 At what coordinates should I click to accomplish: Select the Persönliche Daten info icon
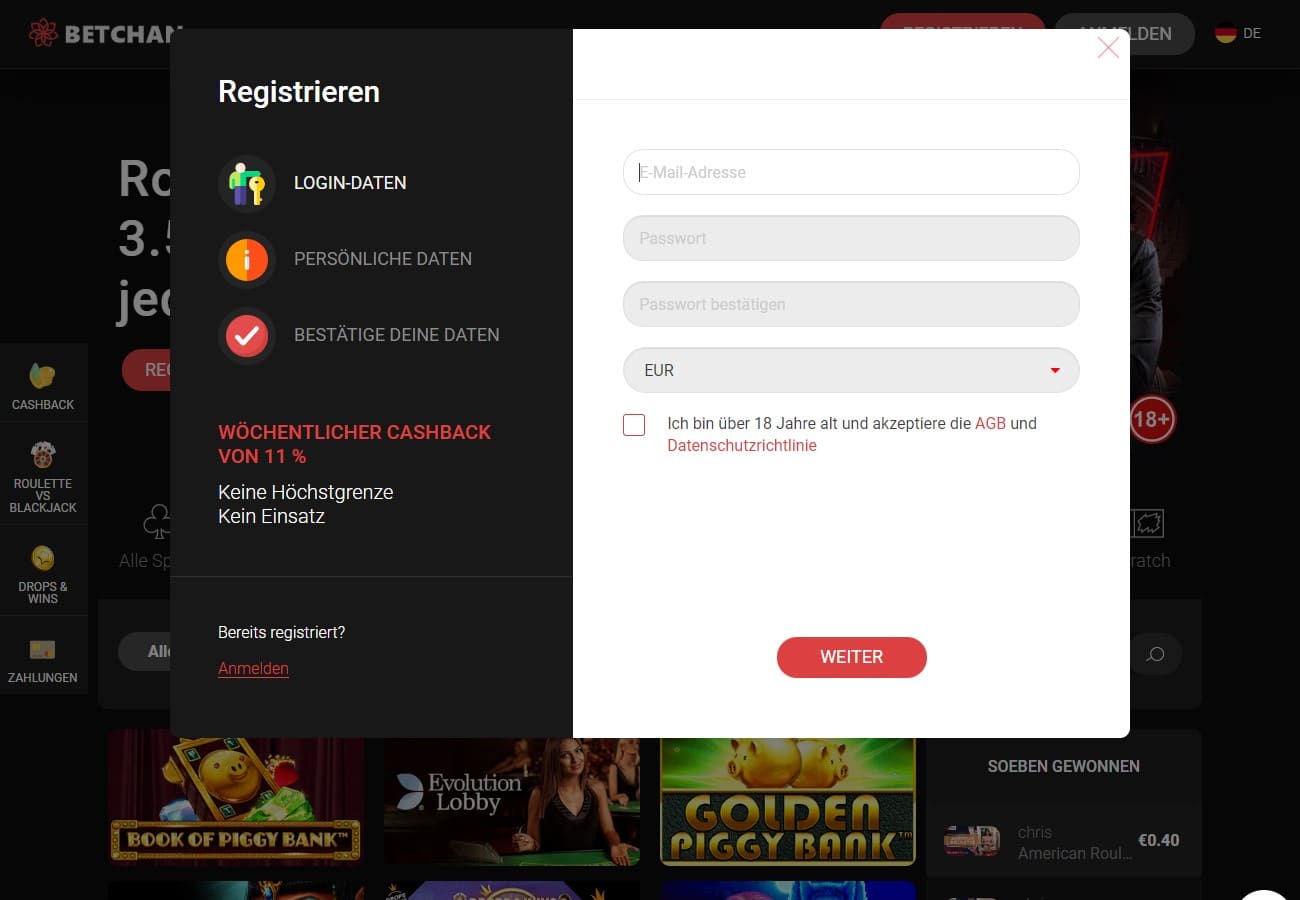(246, 260)
